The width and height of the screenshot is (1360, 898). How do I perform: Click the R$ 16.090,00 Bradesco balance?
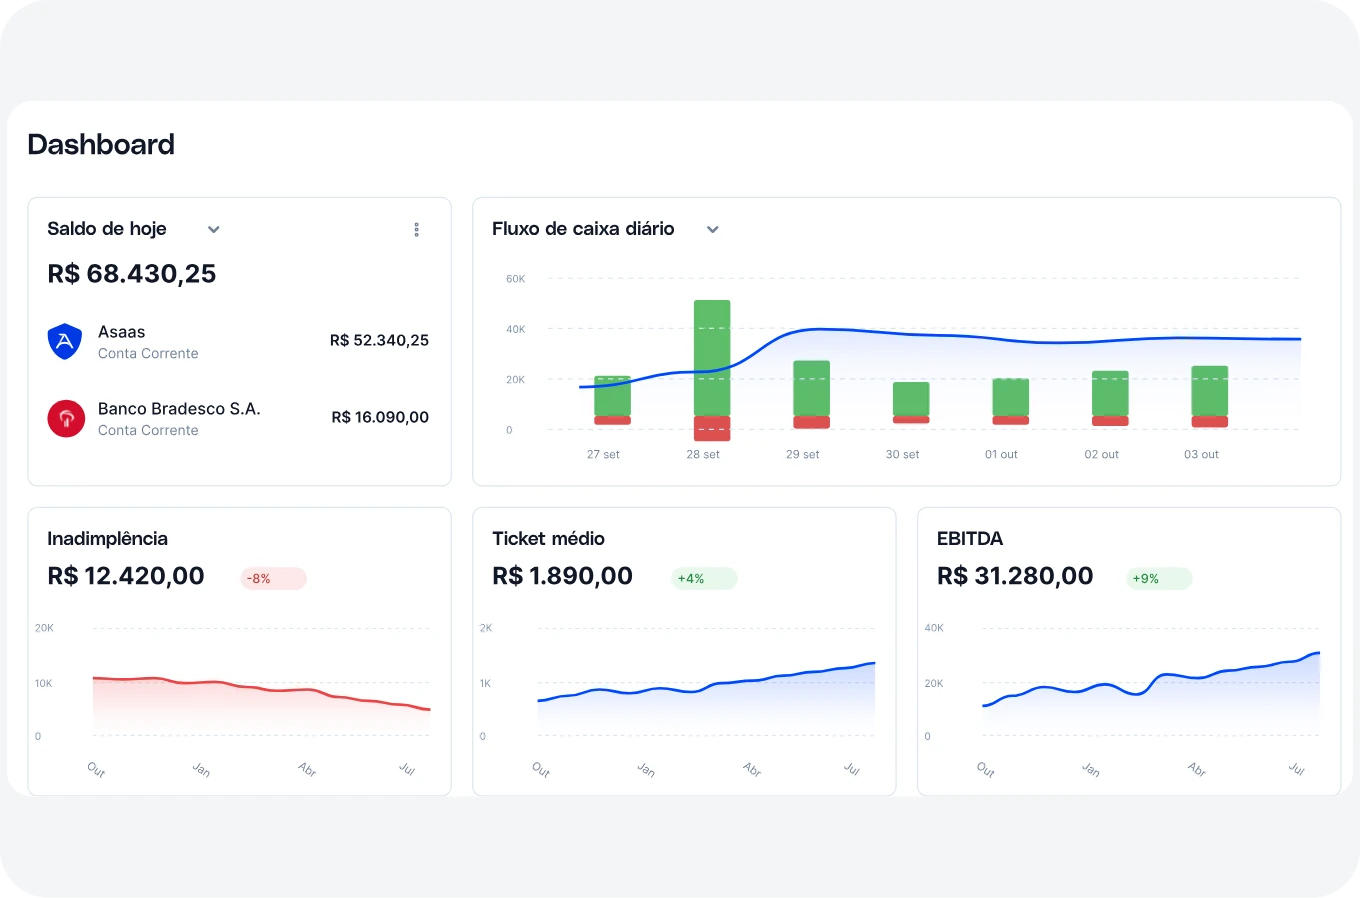380,418
